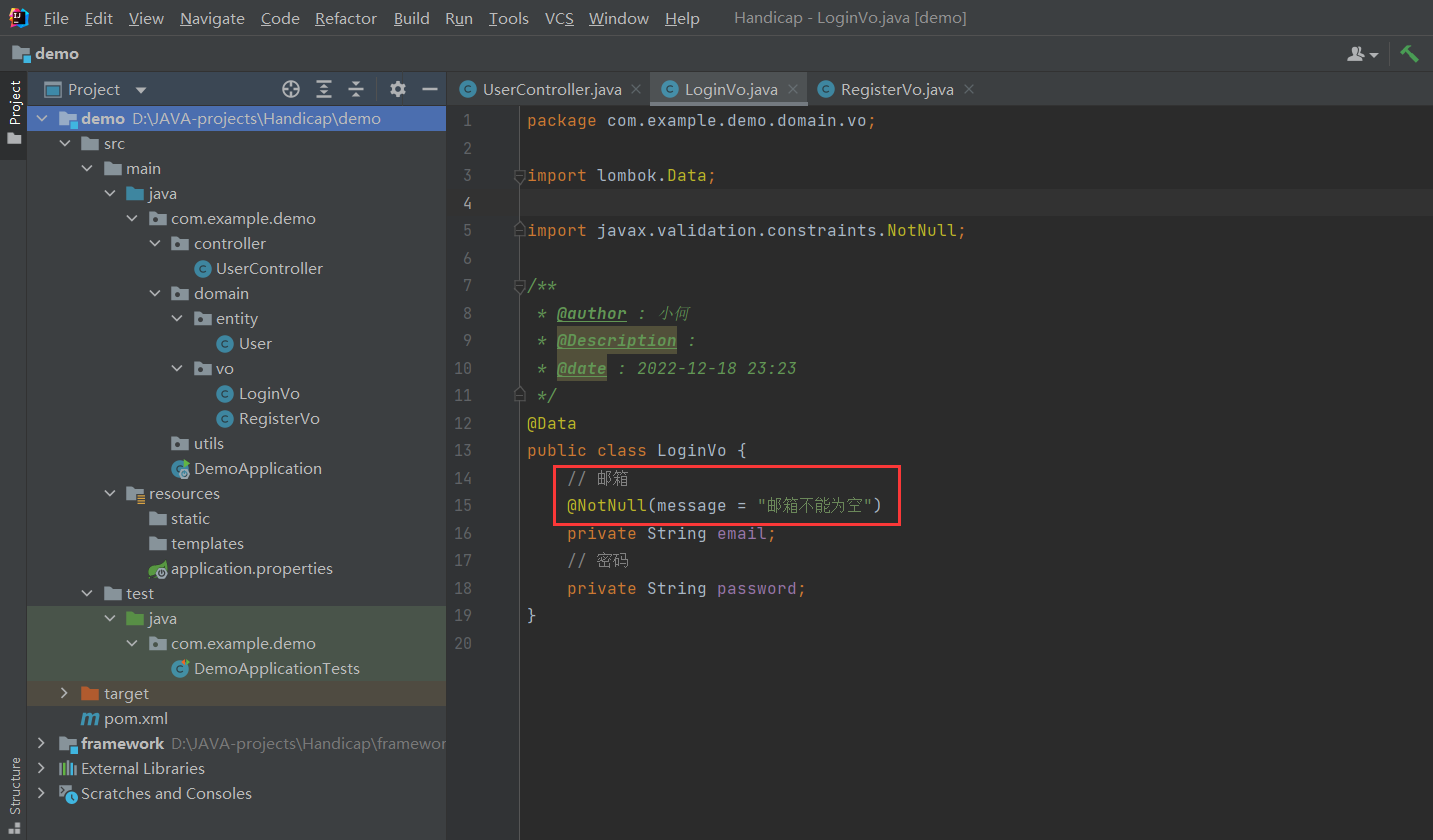Open Project panel settings gear

click(398, 89)
